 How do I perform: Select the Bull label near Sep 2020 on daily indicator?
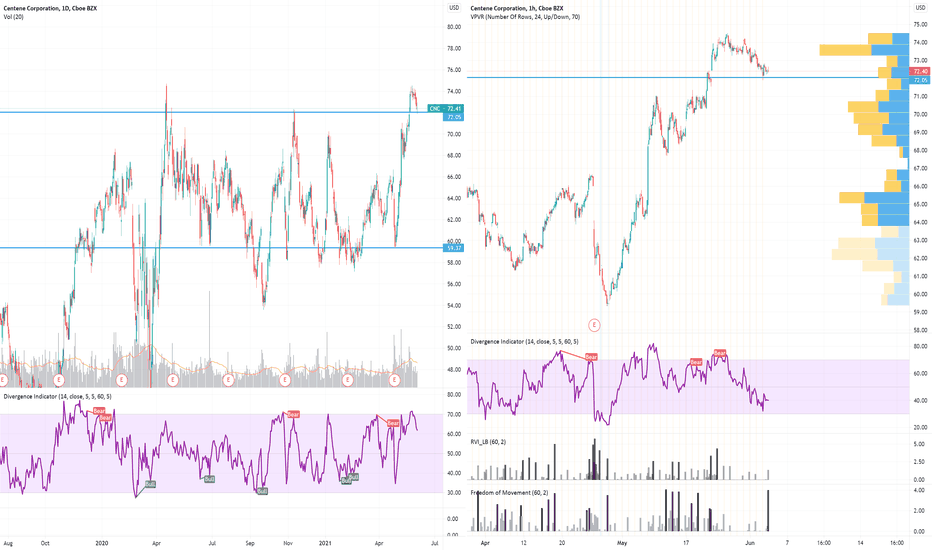click(262, 491)
